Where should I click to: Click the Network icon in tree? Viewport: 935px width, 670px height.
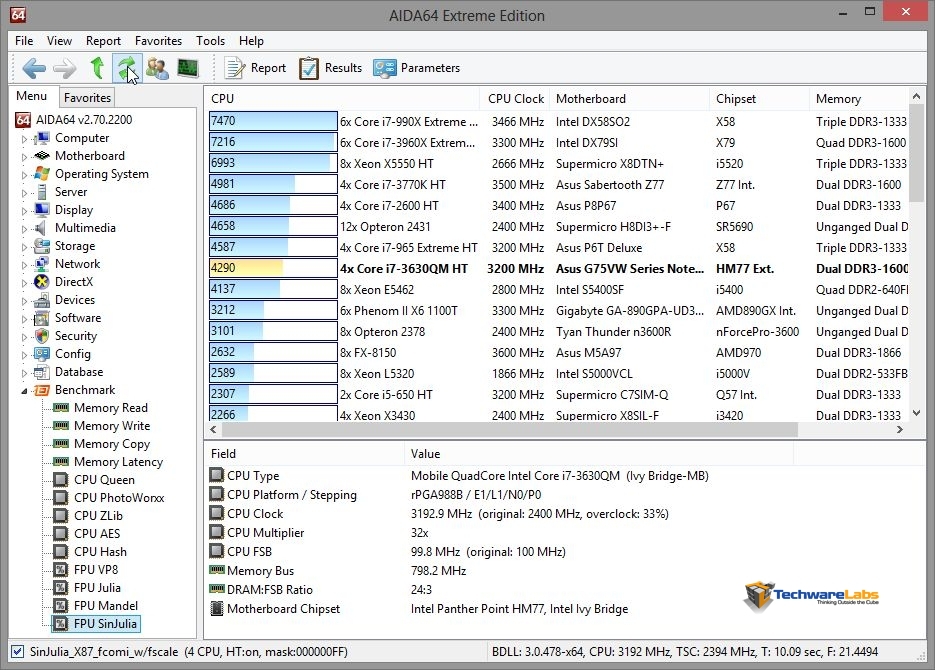(42, 263)
